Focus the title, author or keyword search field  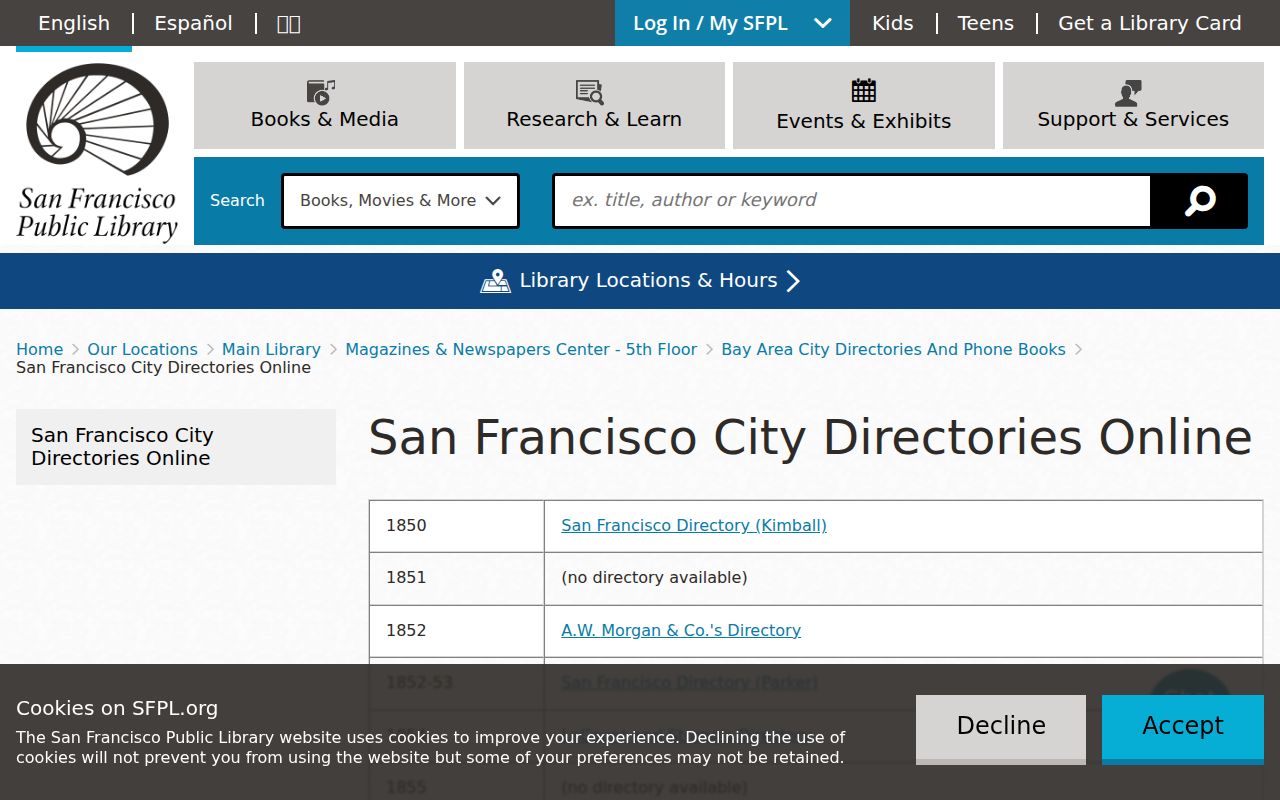[x=852, y=201]
